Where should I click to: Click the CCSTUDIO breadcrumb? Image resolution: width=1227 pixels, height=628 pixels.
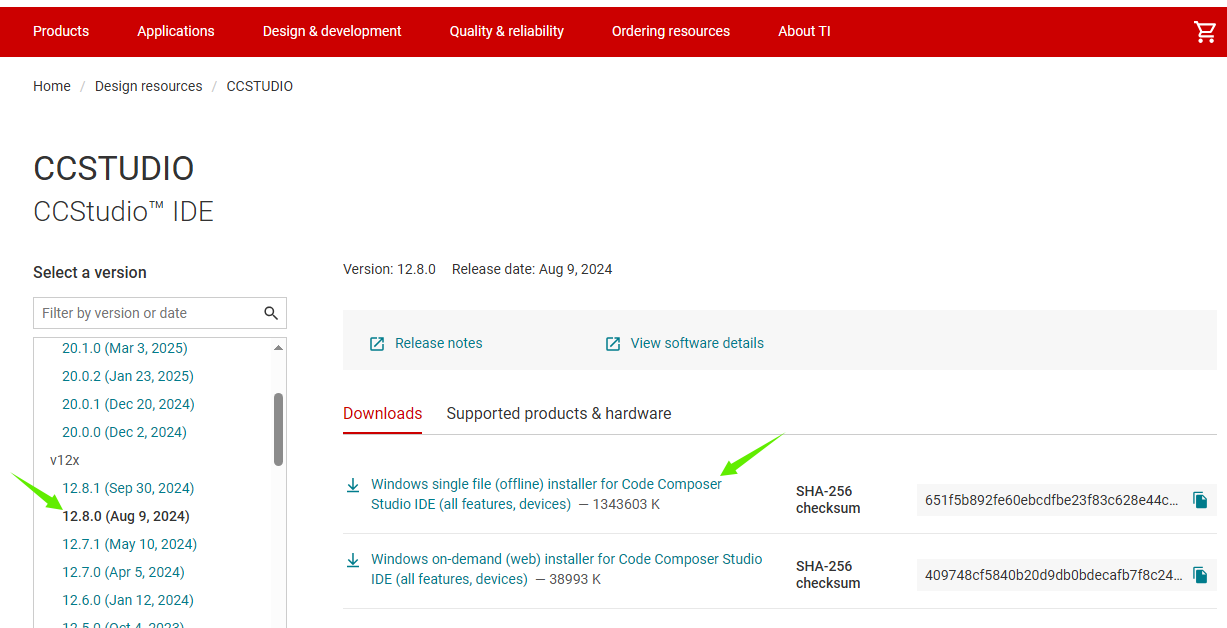coord(260,86)
